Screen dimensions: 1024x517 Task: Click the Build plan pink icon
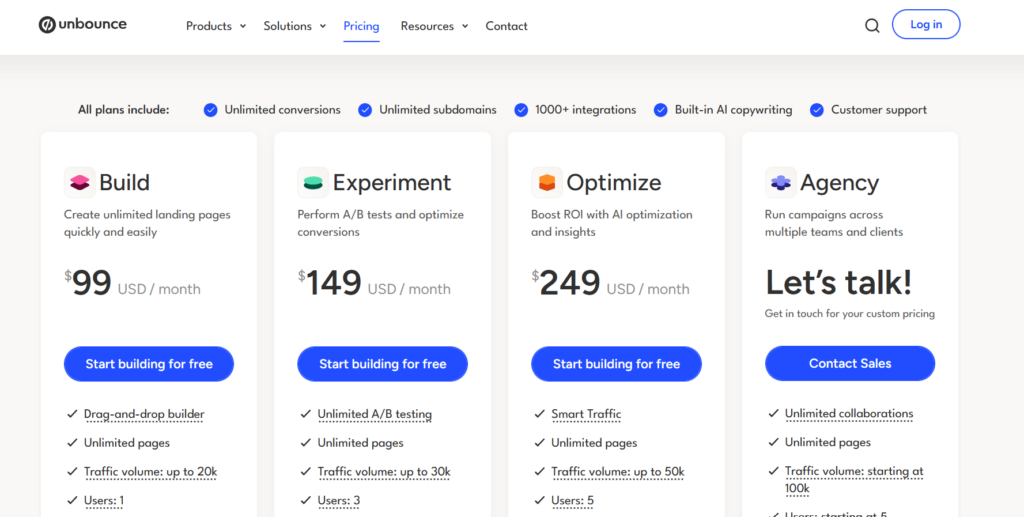point(79,182)
